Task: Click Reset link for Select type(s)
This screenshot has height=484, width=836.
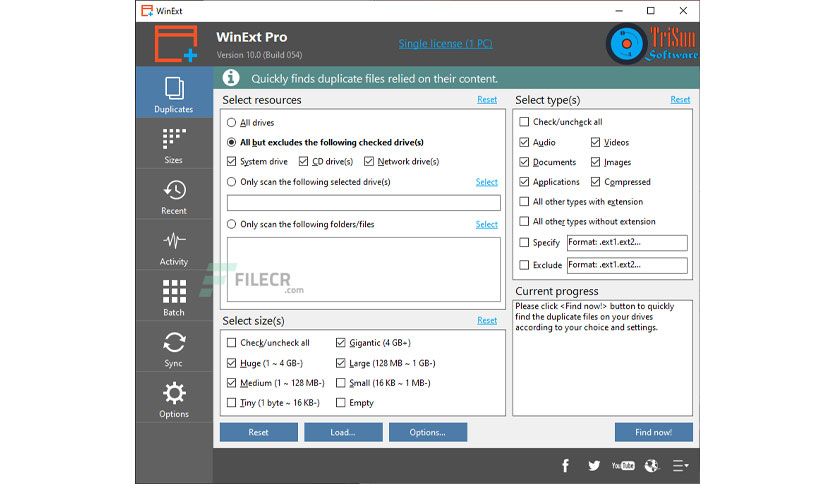Action: coord(680,100)
